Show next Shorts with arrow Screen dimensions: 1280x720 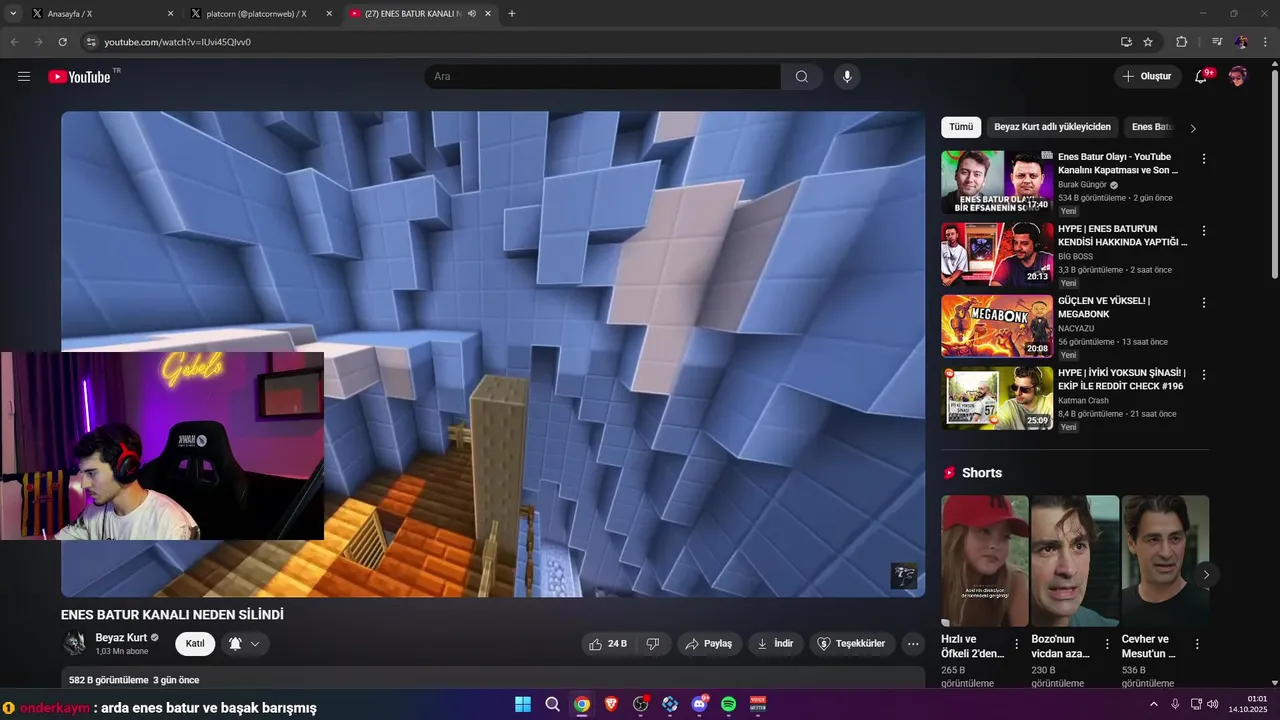click(x=1206, y=575)
